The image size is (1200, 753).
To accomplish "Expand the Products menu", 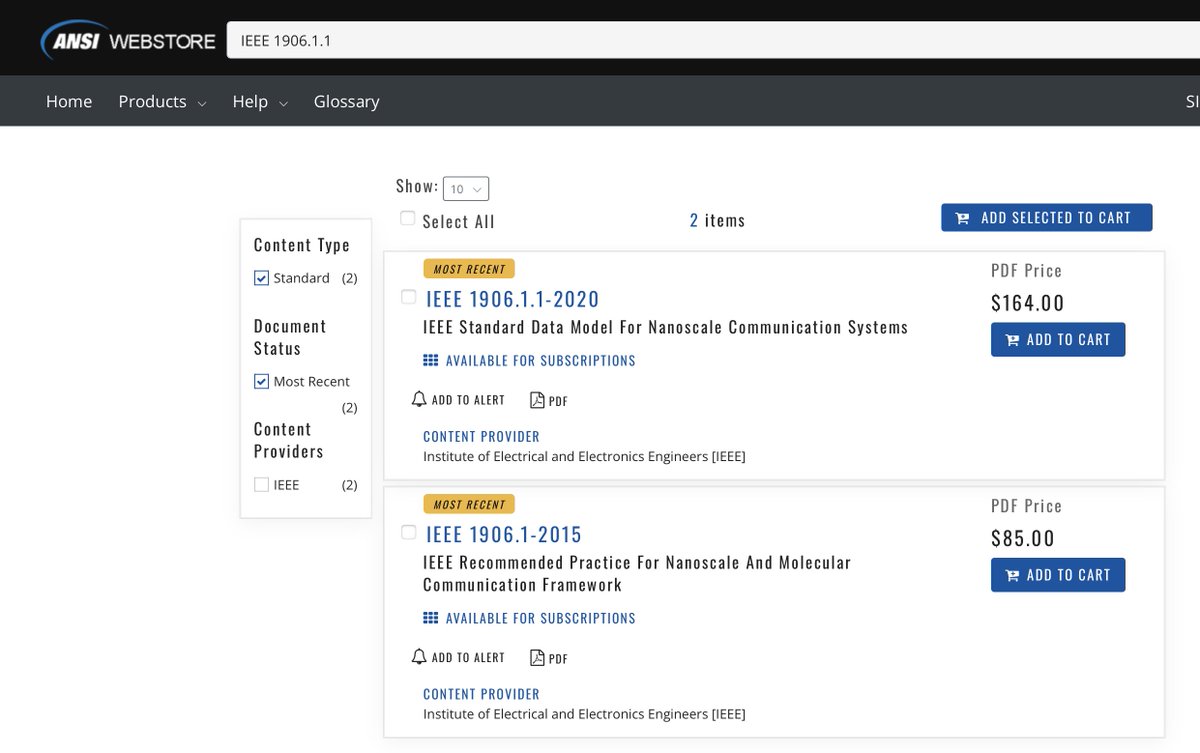I will pyautogui.click(x=162, y=101).
